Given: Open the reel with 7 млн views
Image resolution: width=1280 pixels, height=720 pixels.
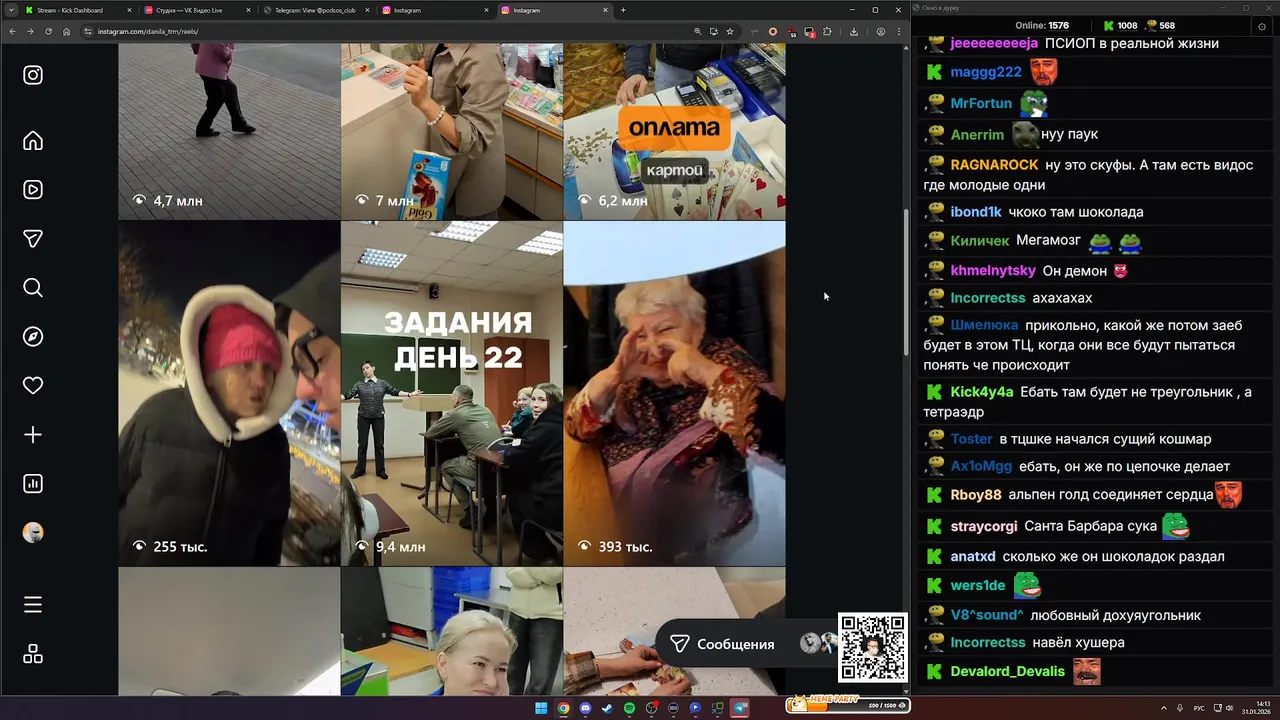Looking at the screenshot, I should [451, 131].
